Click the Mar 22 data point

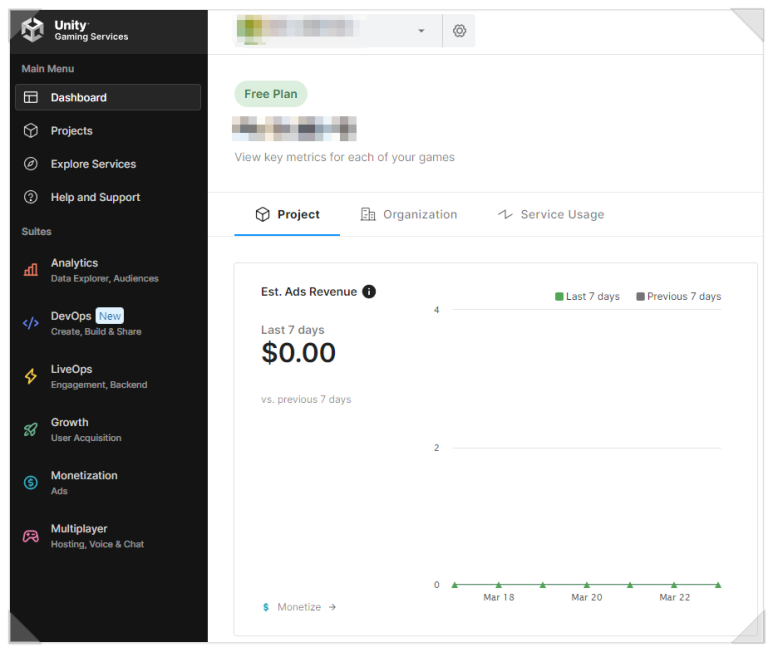pos(674,585)
